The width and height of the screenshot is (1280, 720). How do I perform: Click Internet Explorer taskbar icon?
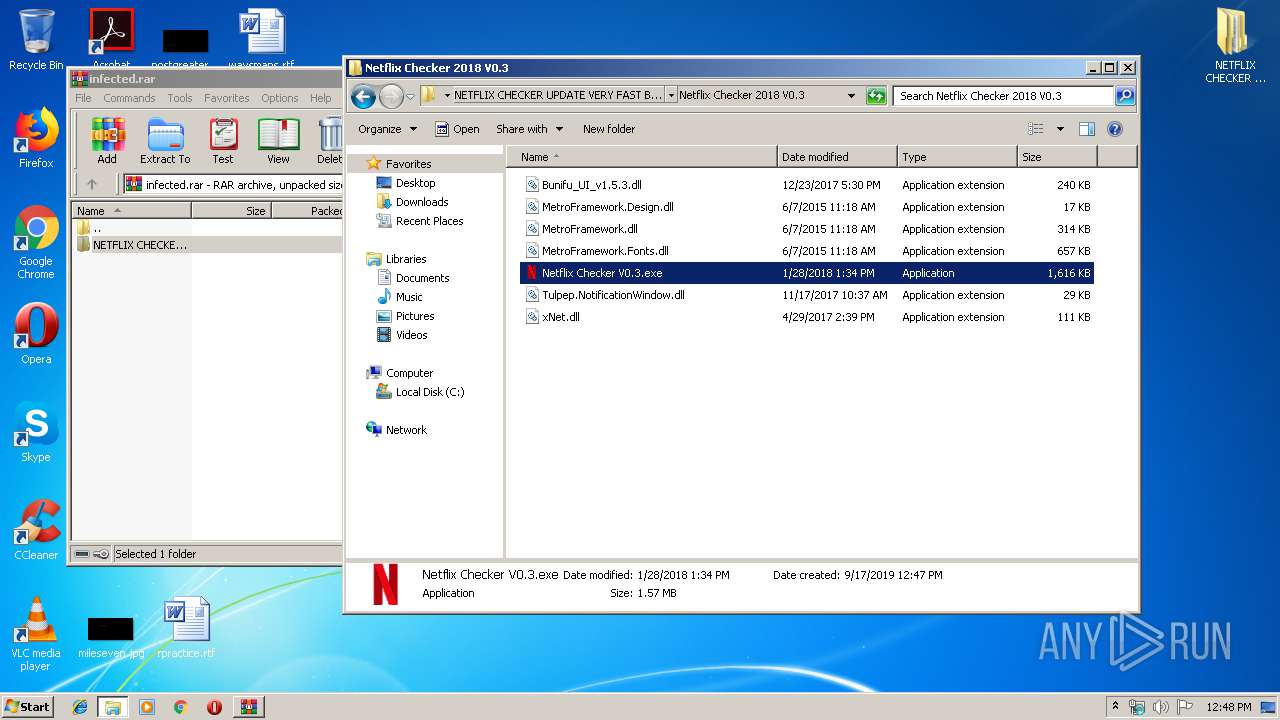click(x=80, y=707)
